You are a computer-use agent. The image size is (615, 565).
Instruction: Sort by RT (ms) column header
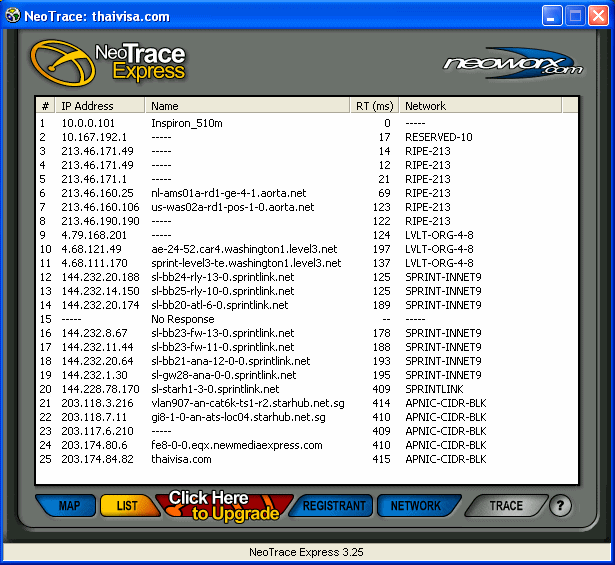tap(374, 106)
